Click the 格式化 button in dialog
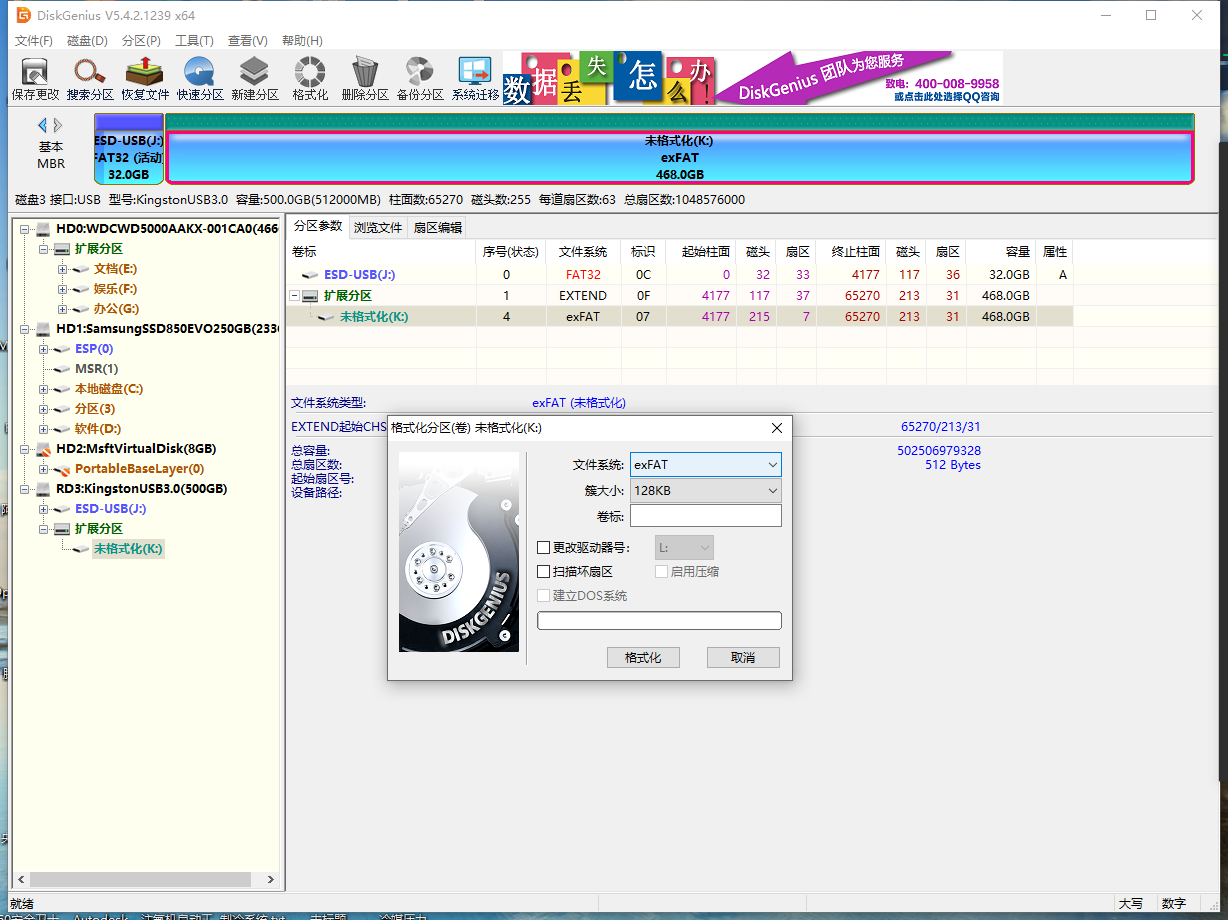Screen dimensions: 1228x920 [x=643, y=657]
